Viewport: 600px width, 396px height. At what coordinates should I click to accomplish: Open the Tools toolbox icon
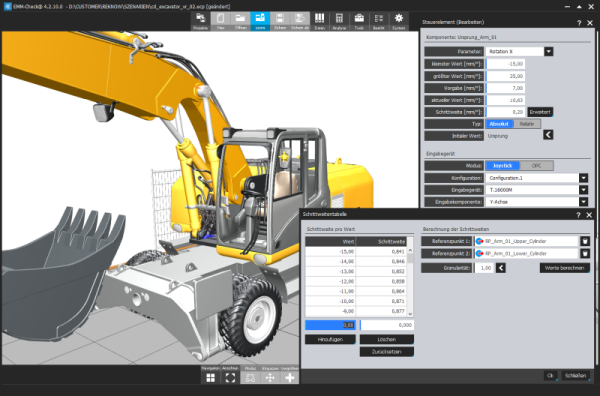pyautogui.click(x=359, y=21)
